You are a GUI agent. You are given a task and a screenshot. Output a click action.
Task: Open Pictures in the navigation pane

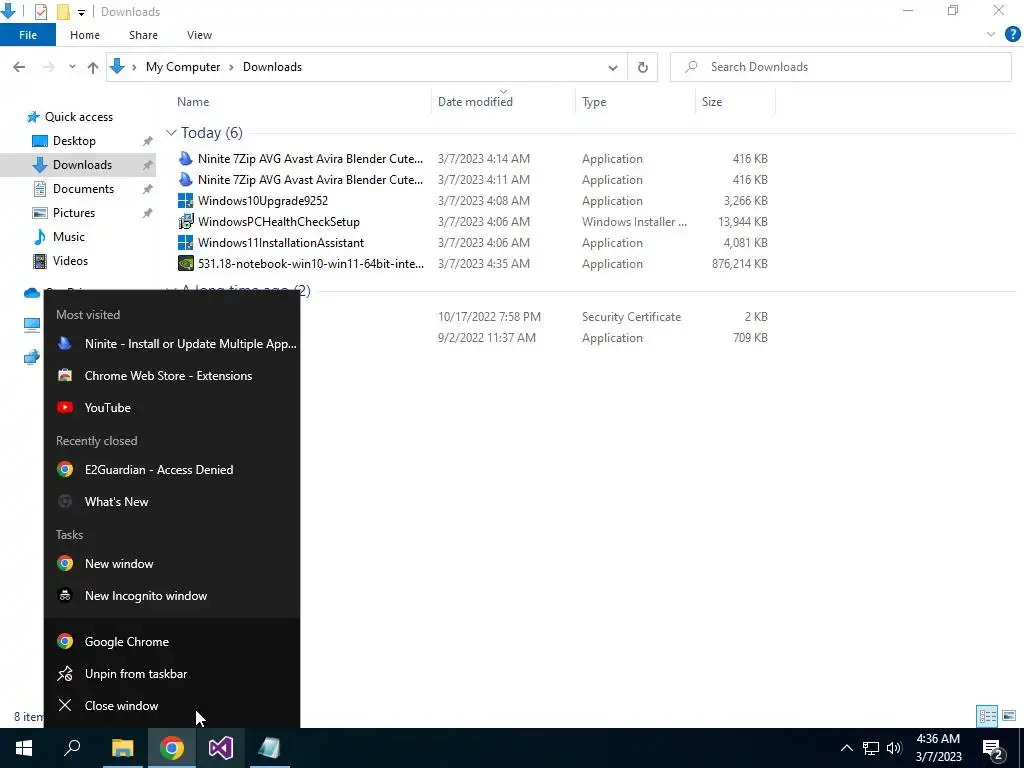[x=74, y=213]
